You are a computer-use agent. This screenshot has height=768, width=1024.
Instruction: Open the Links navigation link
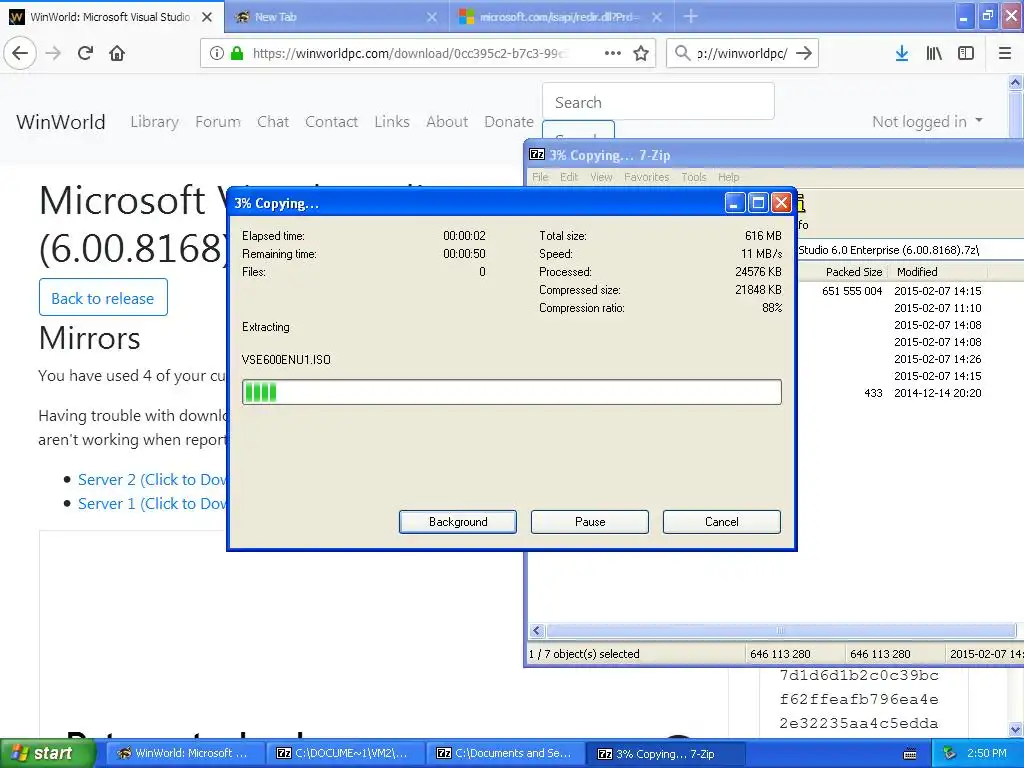point(392,121)
